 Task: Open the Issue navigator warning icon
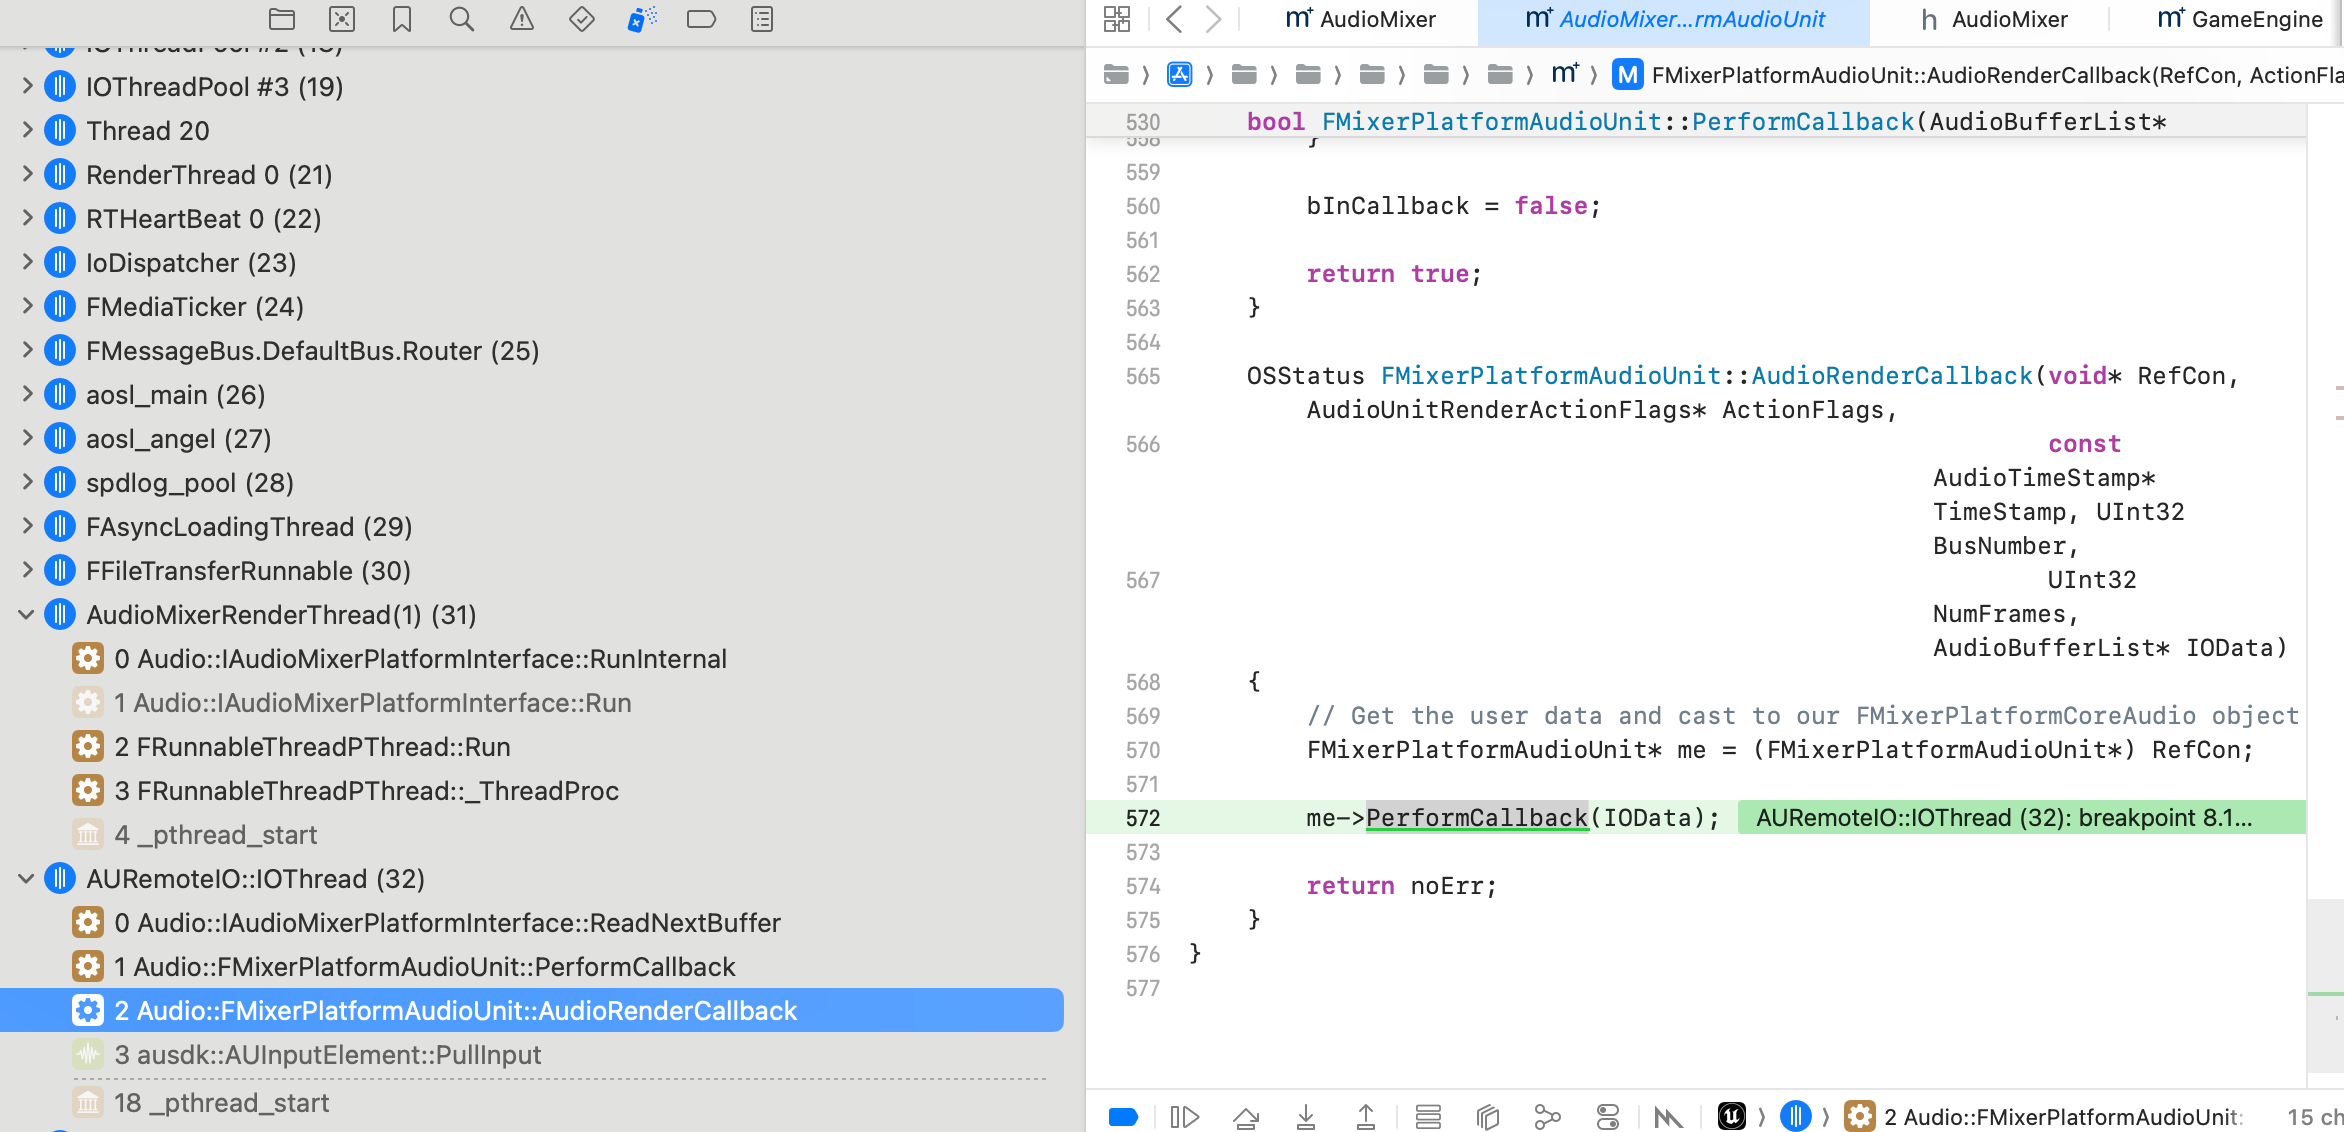click(521, 19)
